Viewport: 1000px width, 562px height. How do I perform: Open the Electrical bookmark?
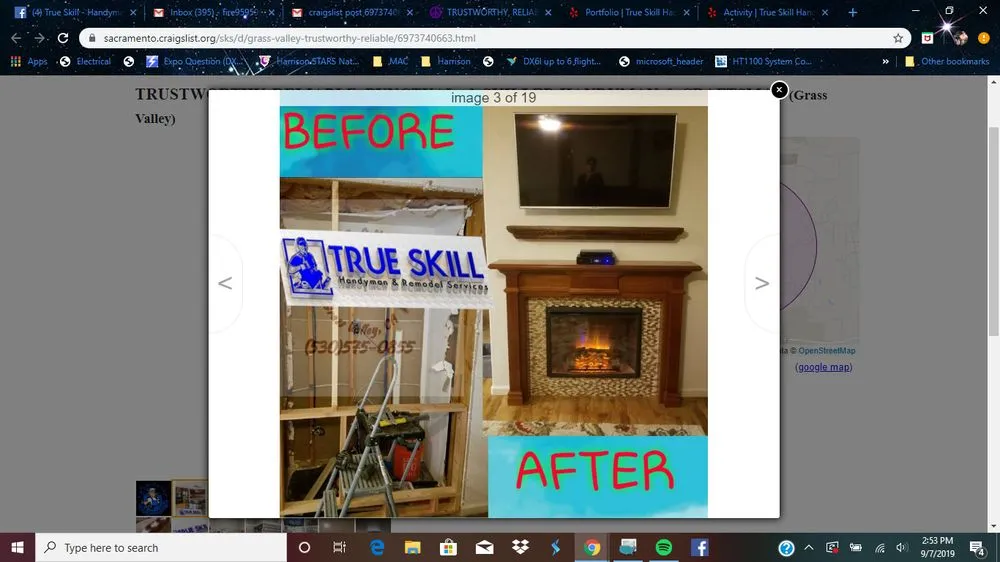tap(85, 61)
